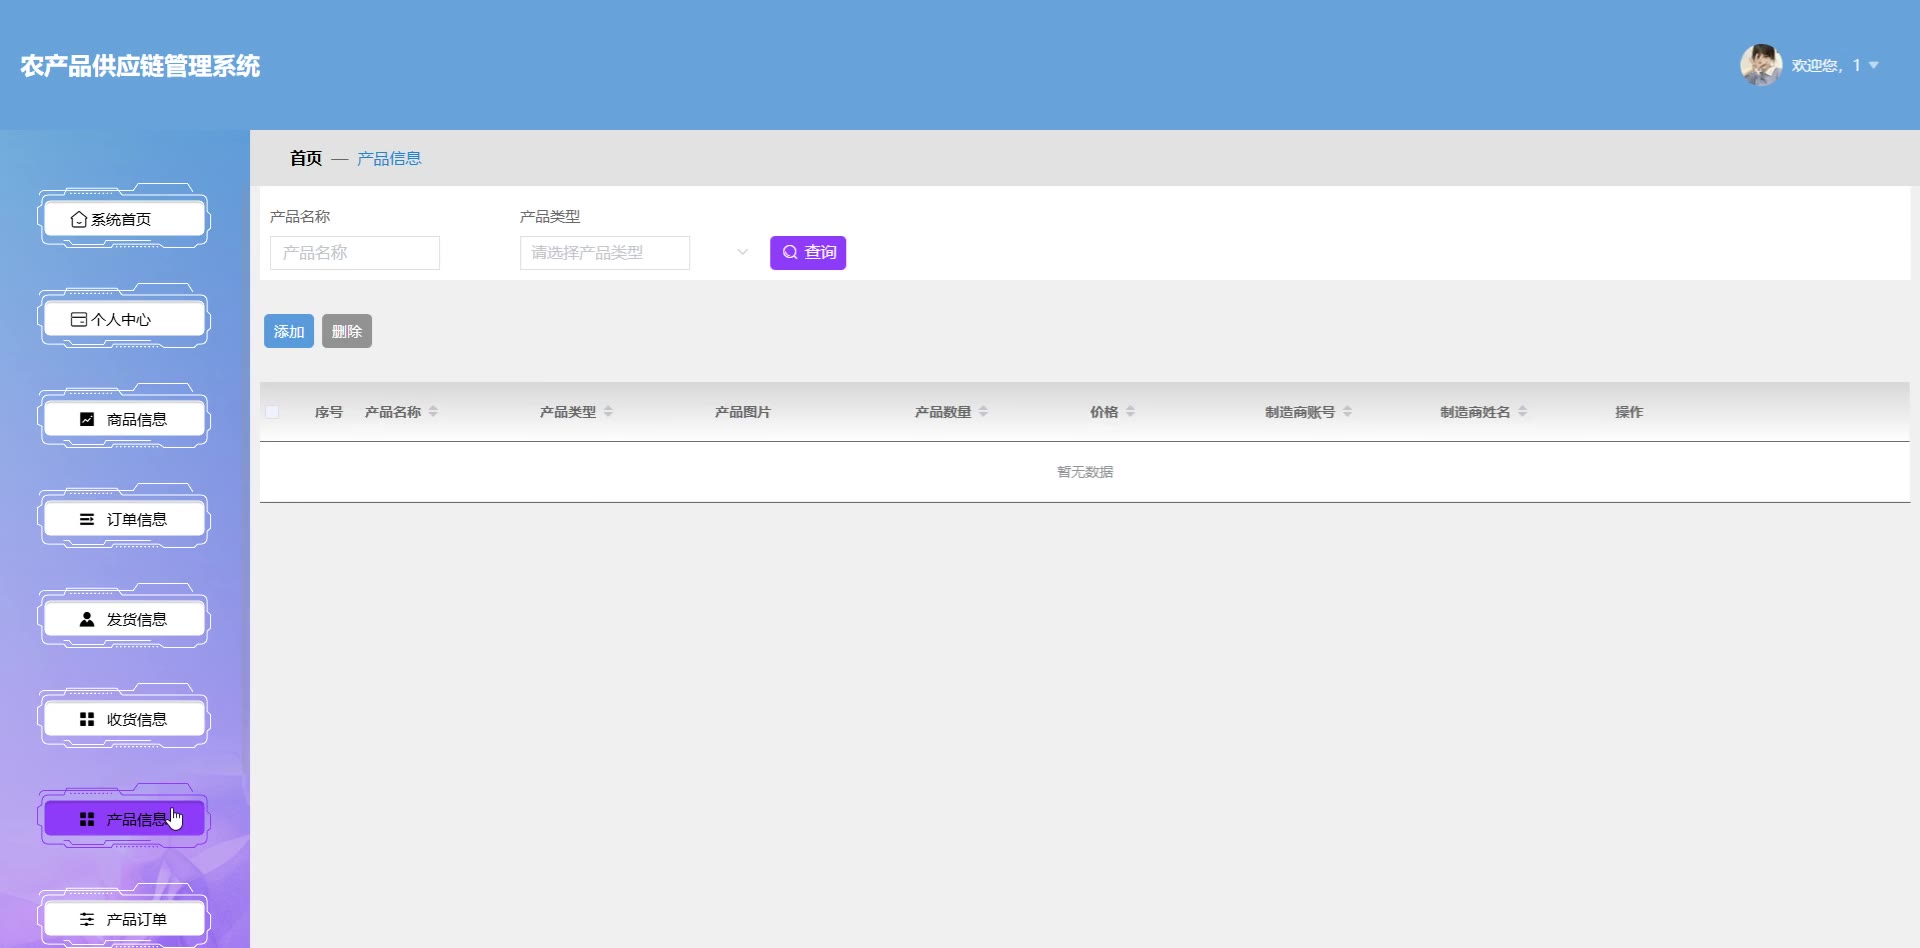
Task: Open 产品订单 in the sidebar
Action: click(124, 919)
